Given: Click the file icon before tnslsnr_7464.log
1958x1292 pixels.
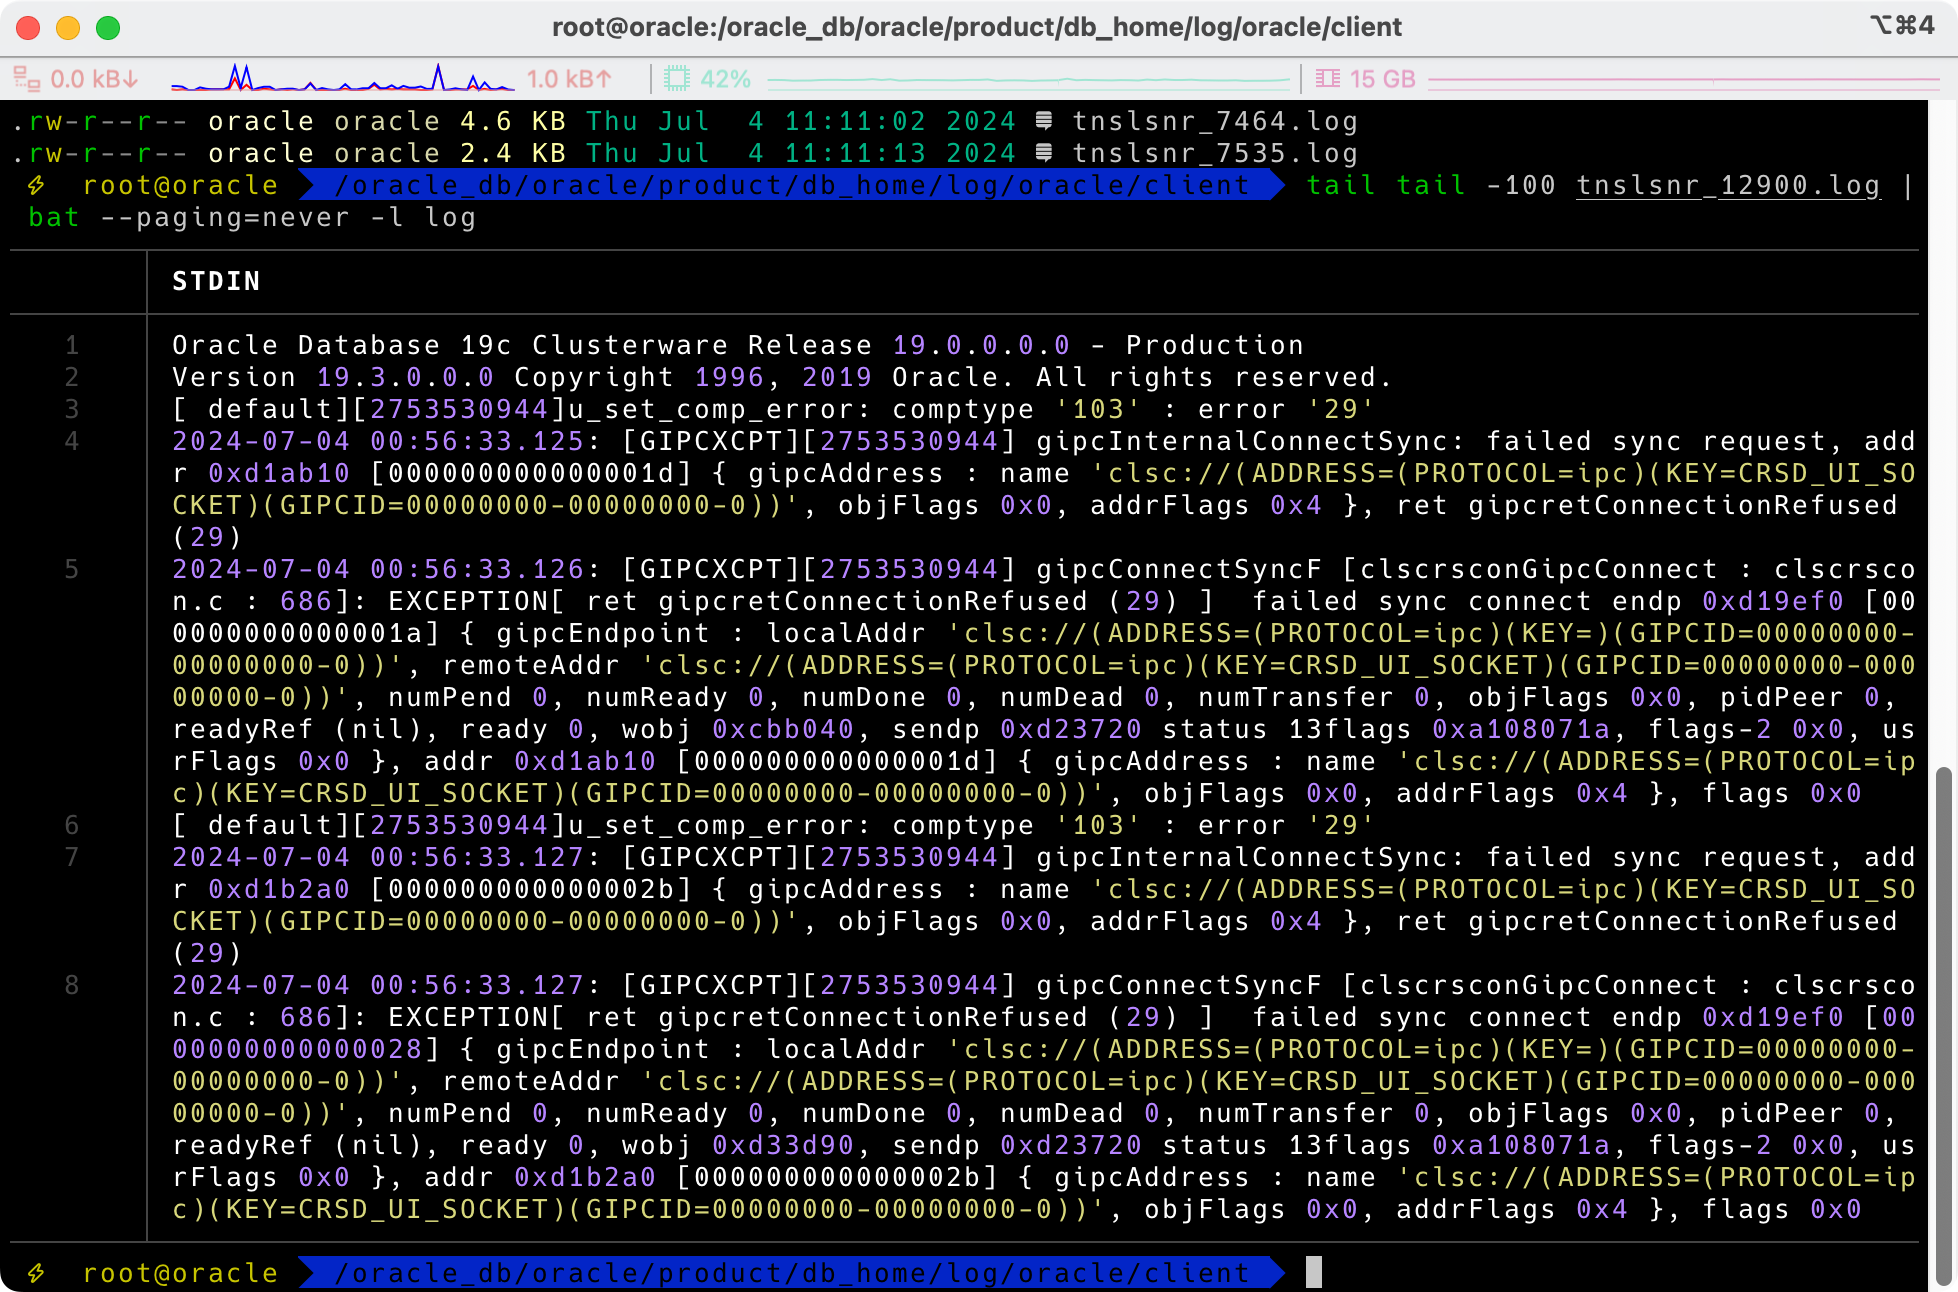Looking at the screenshot, I should [x=1044, y=121].
